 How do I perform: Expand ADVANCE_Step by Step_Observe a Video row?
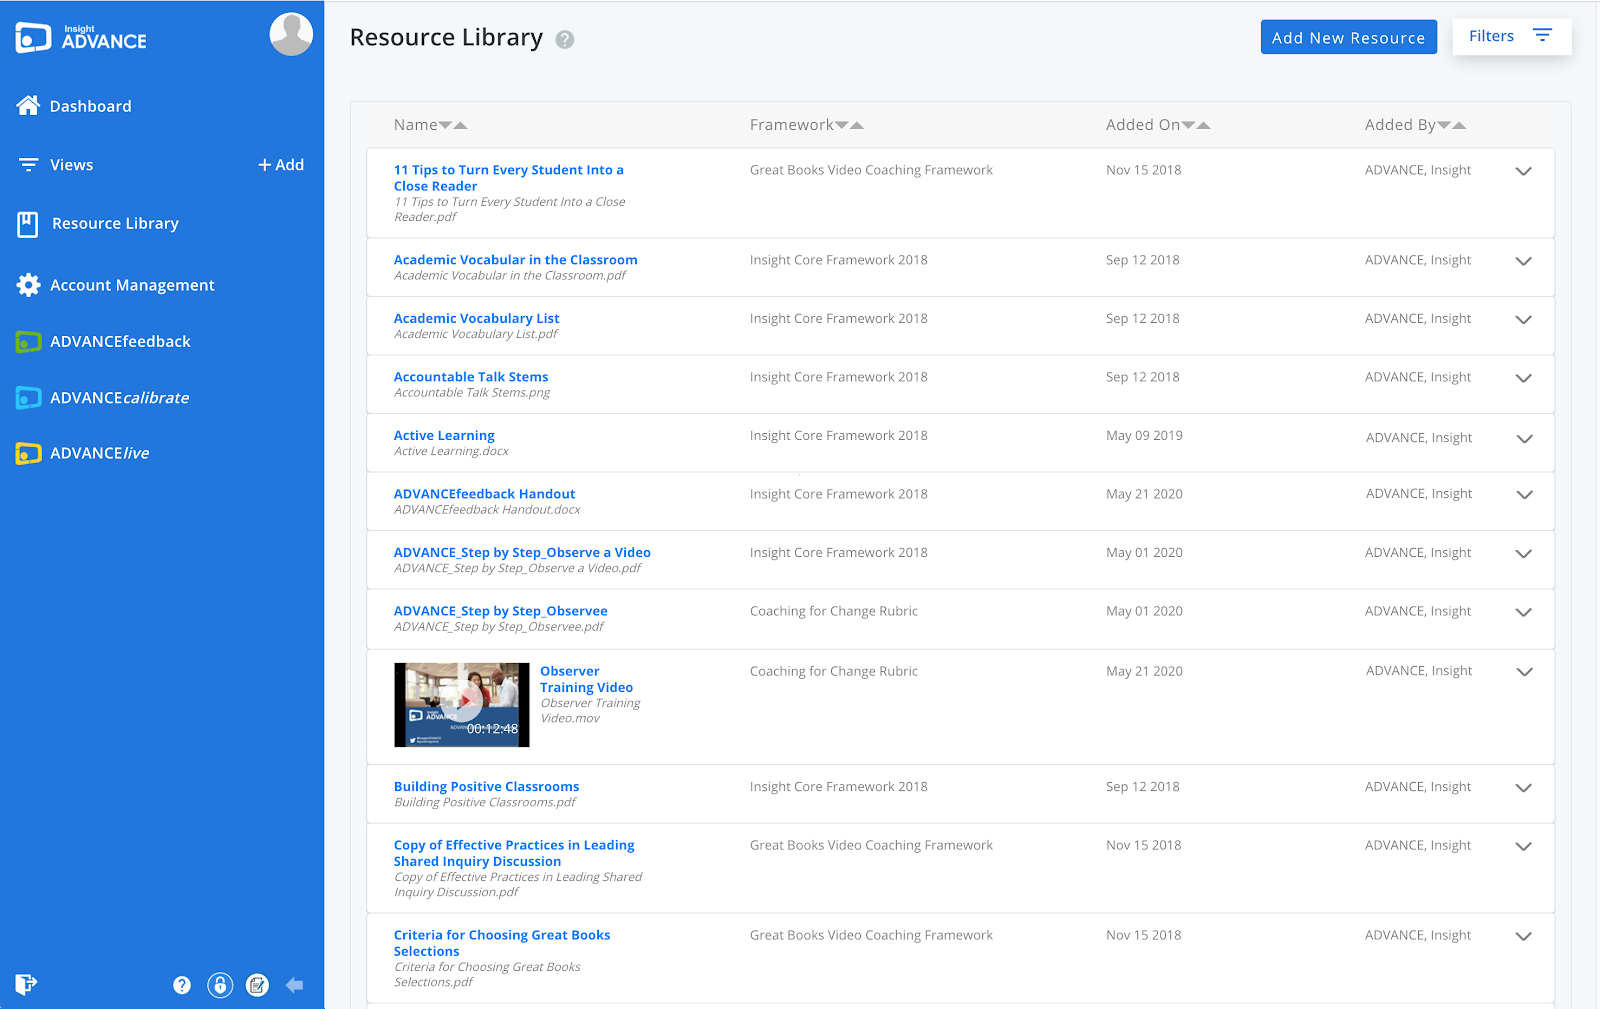click(x=1523, y=554)
